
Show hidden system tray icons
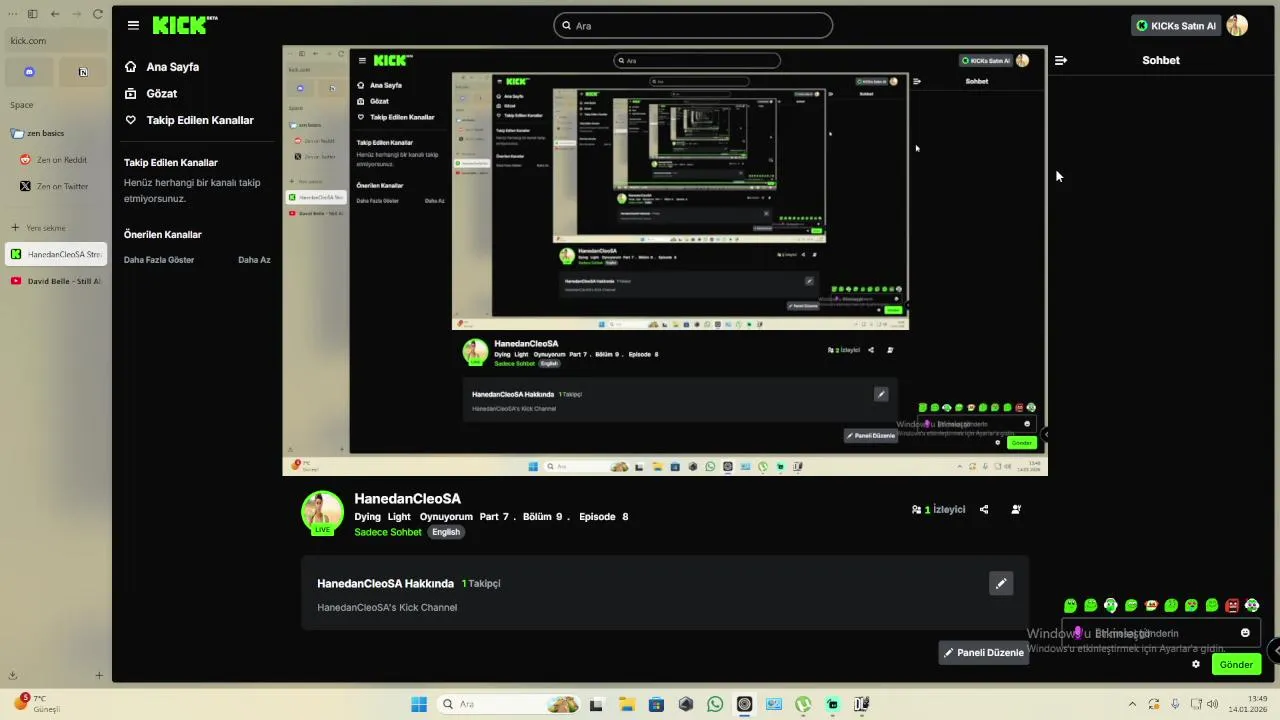[1132, 704]
